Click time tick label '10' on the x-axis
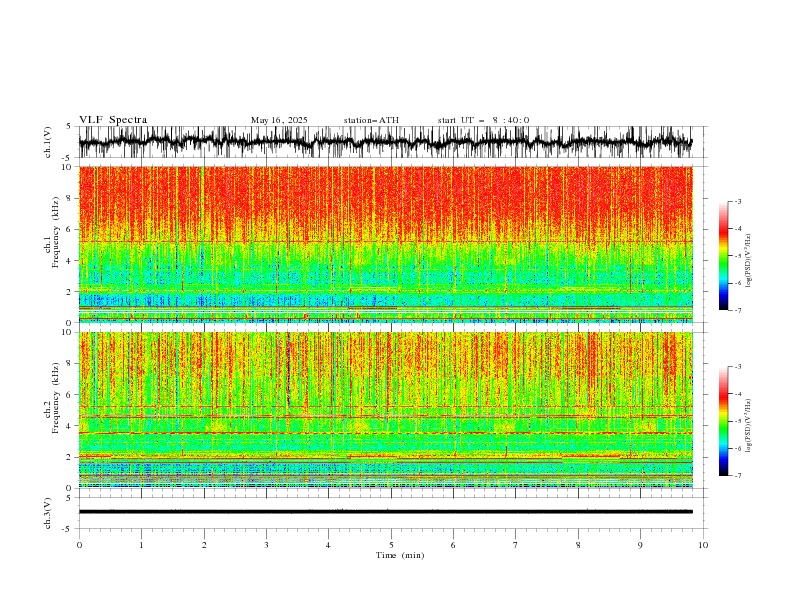Image resolution: width=792 pixels, height=612 pixels. [703, 545]
